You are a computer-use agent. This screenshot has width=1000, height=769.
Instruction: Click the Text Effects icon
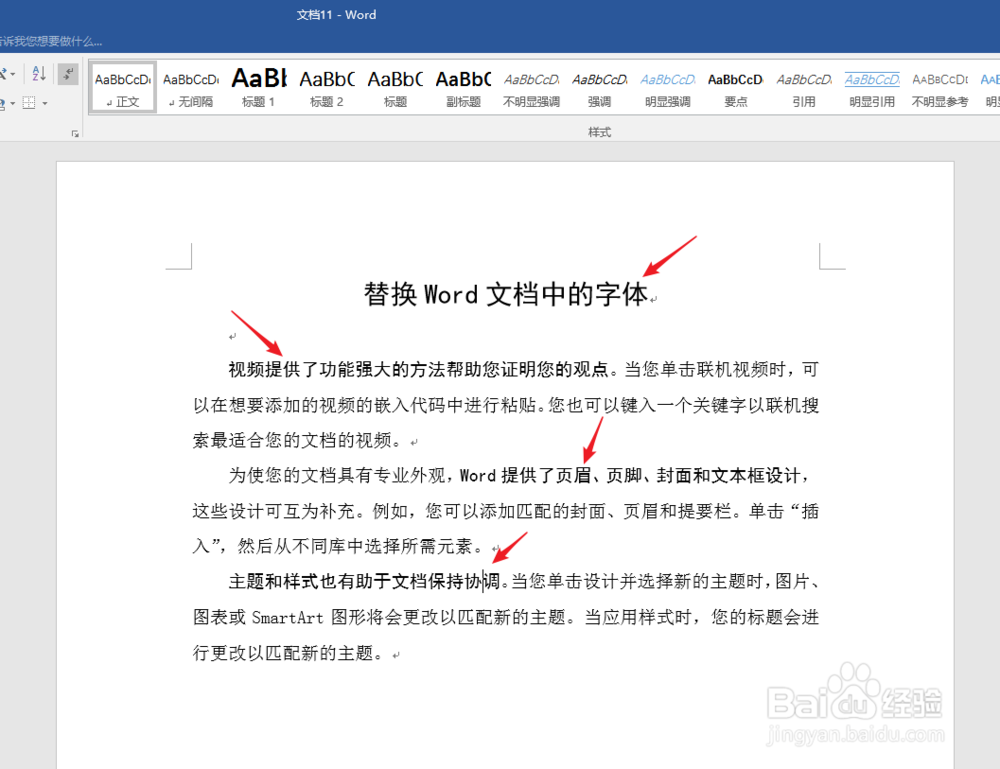pos(4,73)
